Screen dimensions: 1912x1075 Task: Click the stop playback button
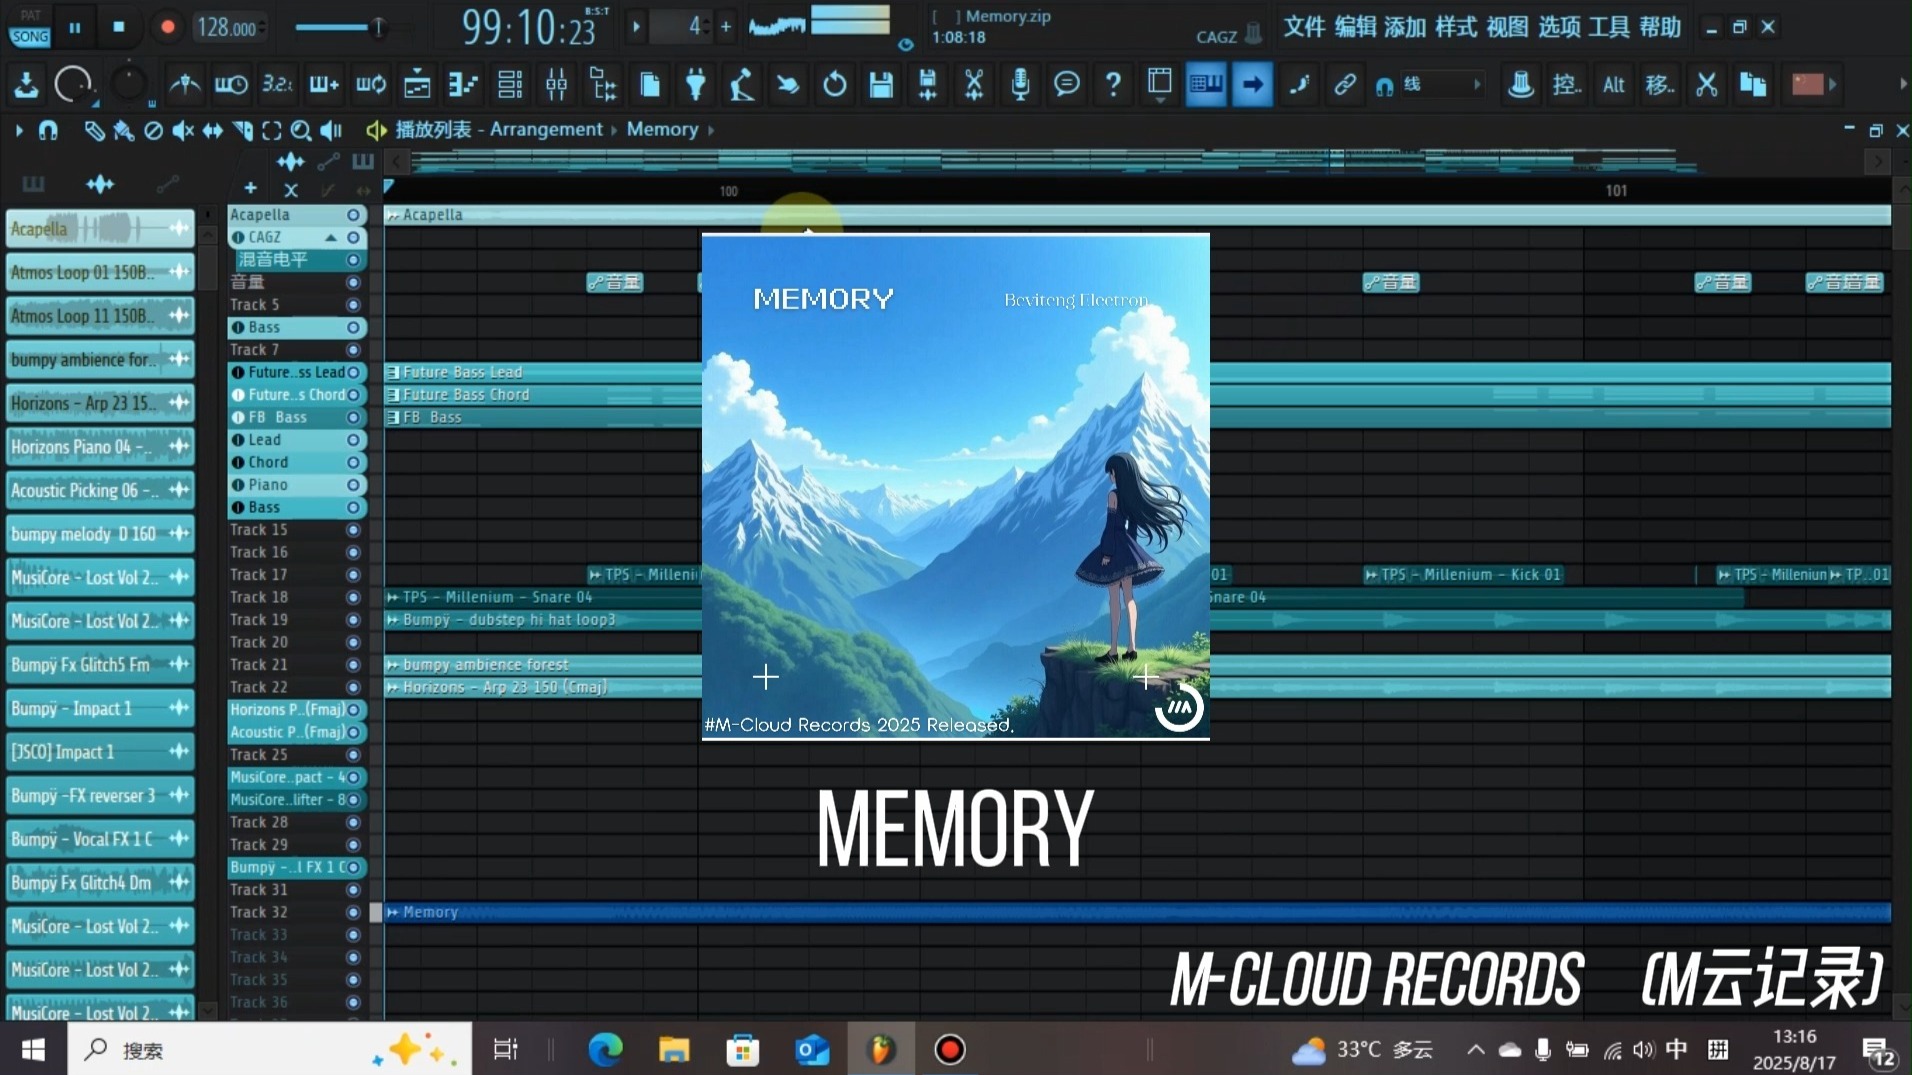(x=119, y=27)
